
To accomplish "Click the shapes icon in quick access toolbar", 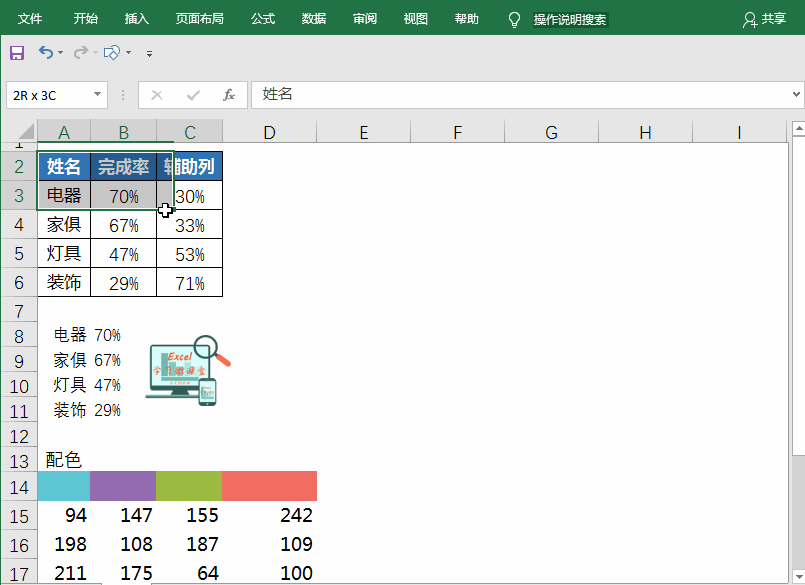I will pos(111,52).
